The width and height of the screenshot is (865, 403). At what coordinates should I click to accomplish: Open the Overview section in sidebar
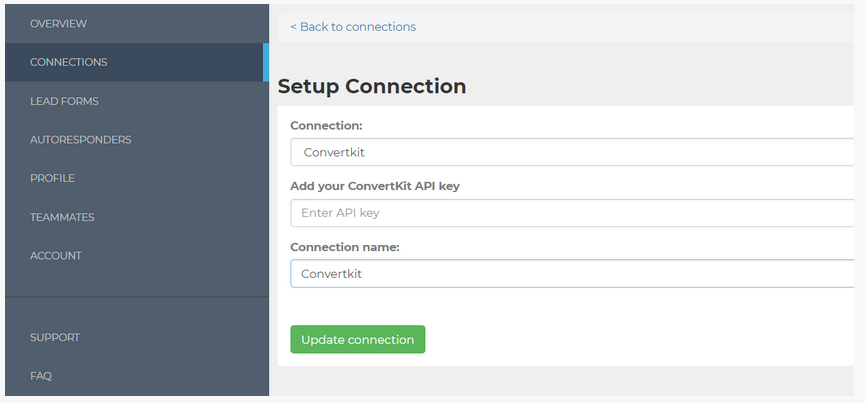click(x=58, y=23)
